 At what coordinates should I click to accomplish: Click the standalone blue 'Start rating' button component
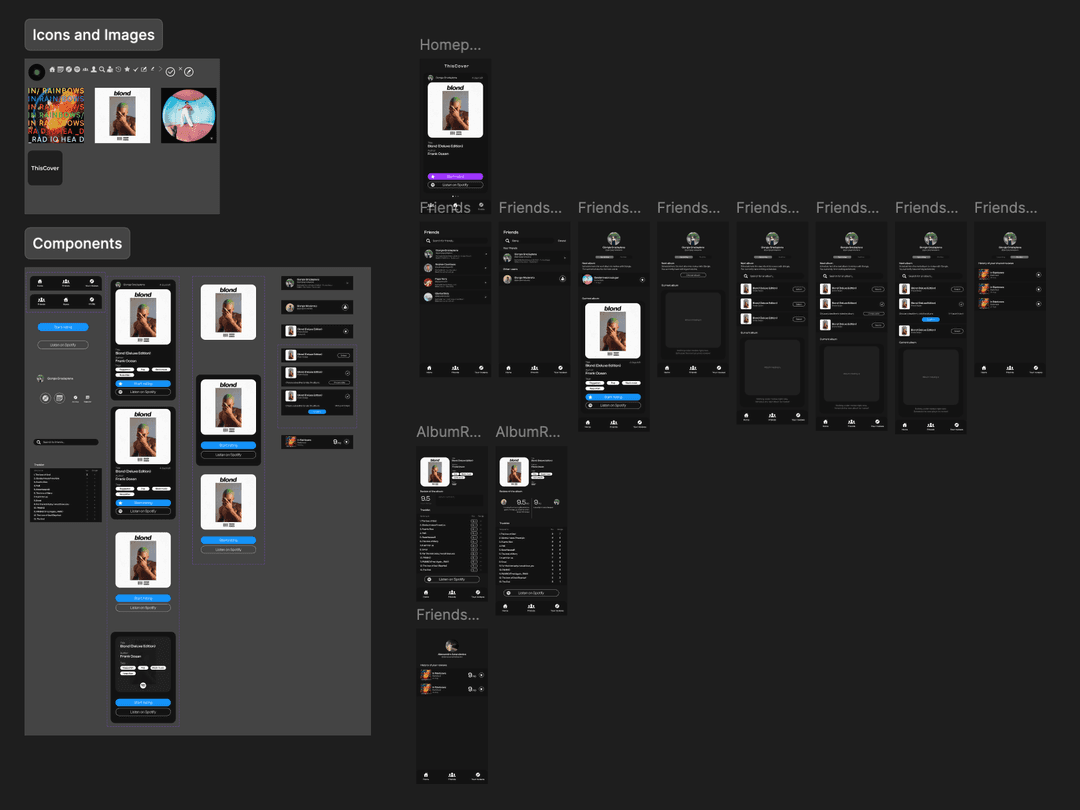coord(63,327)
